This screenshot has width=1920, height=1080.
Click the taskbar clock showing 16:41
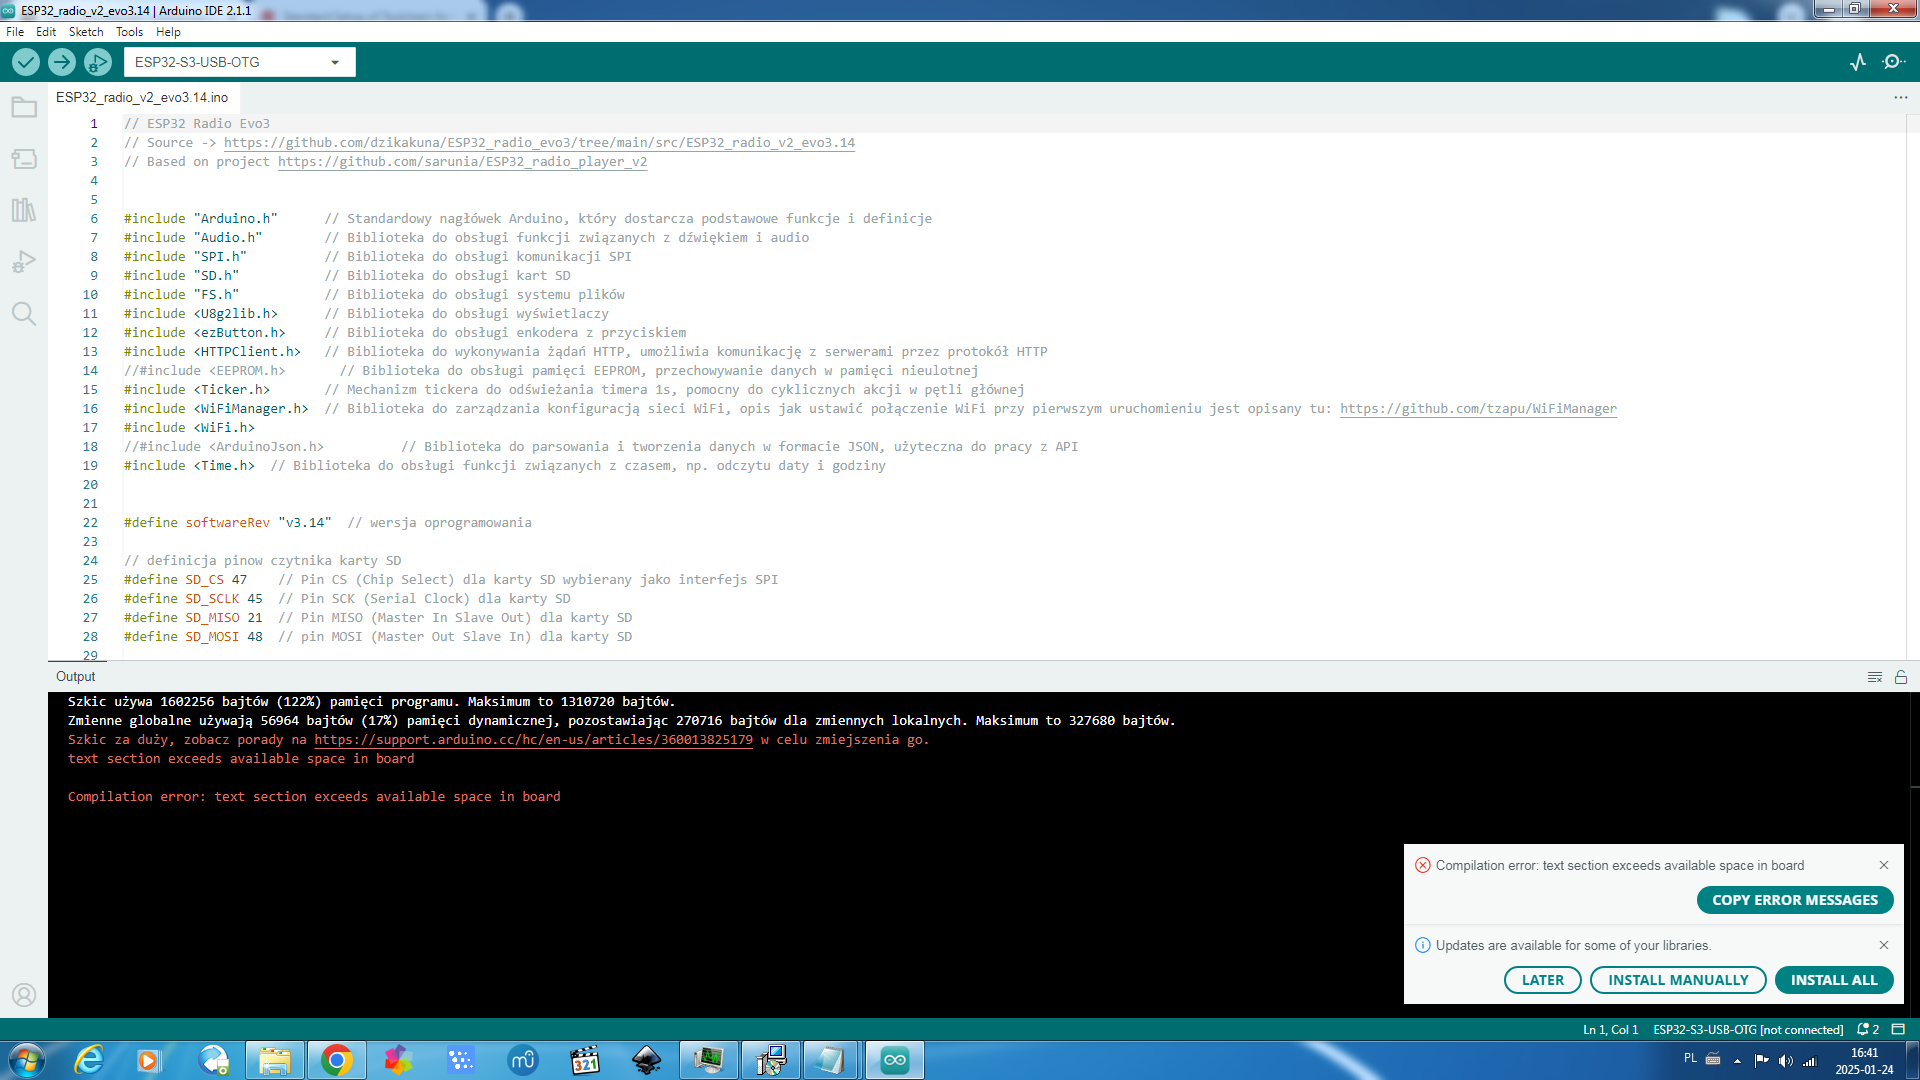pyautogui.click(x=1864, y=1061)
